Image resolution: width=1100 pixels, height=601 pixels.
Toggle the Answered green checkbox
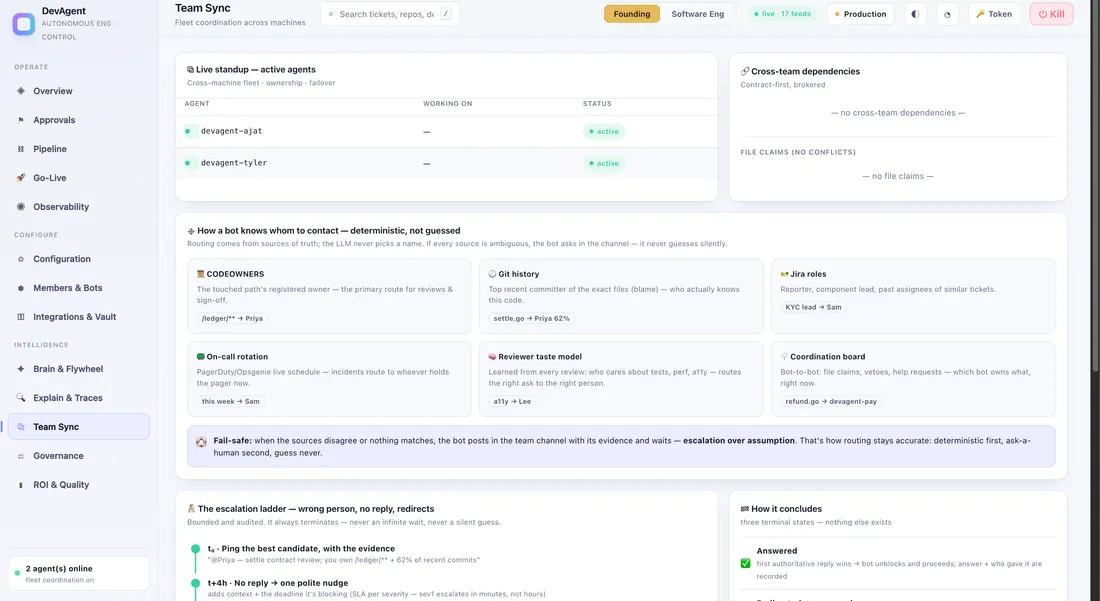click(x=745, y=563)
